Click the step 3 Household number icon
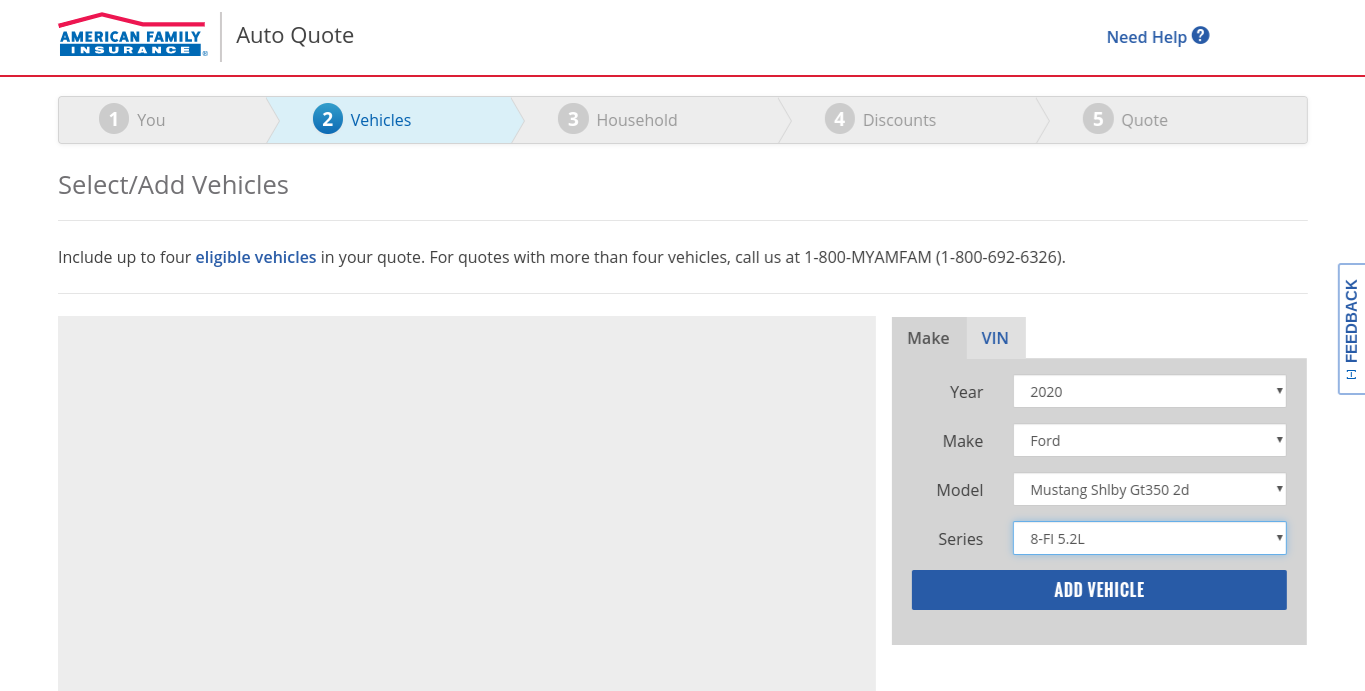Image resolution: width=1365 pixels, height=691 pixels. coord(573,120)
